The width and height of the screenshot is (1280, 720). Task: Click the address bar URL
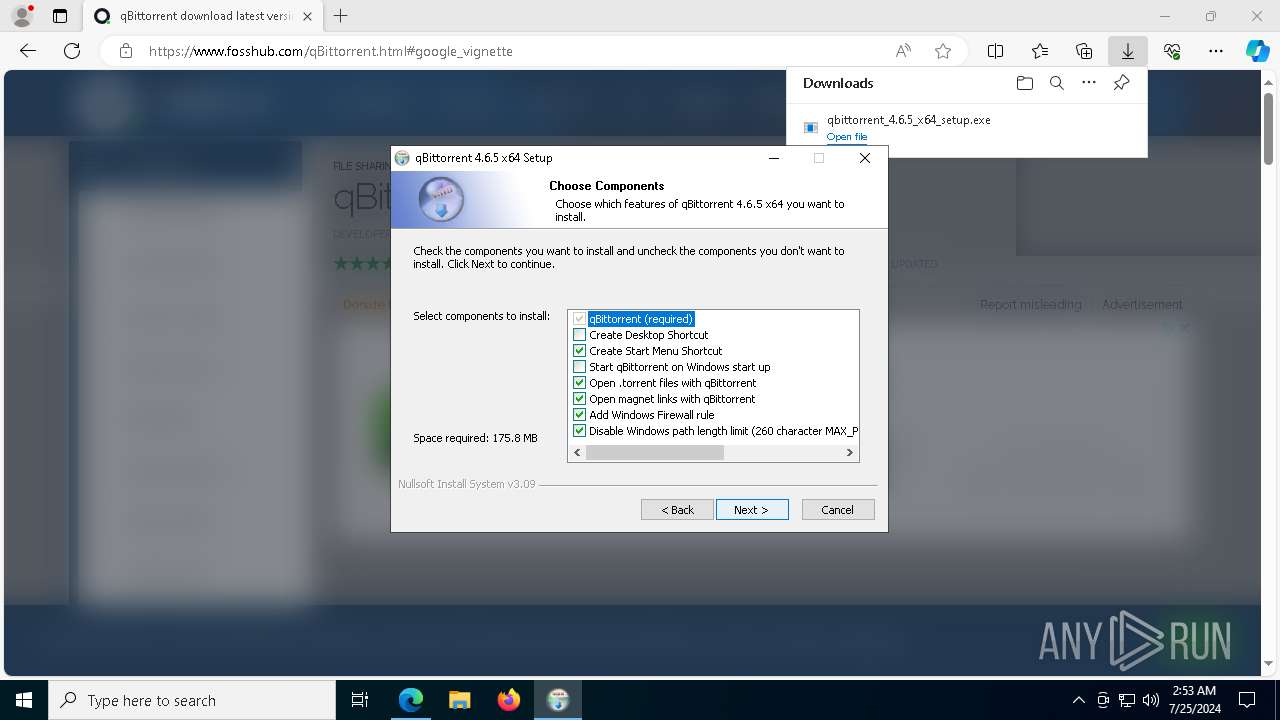(x=331, y=51)
